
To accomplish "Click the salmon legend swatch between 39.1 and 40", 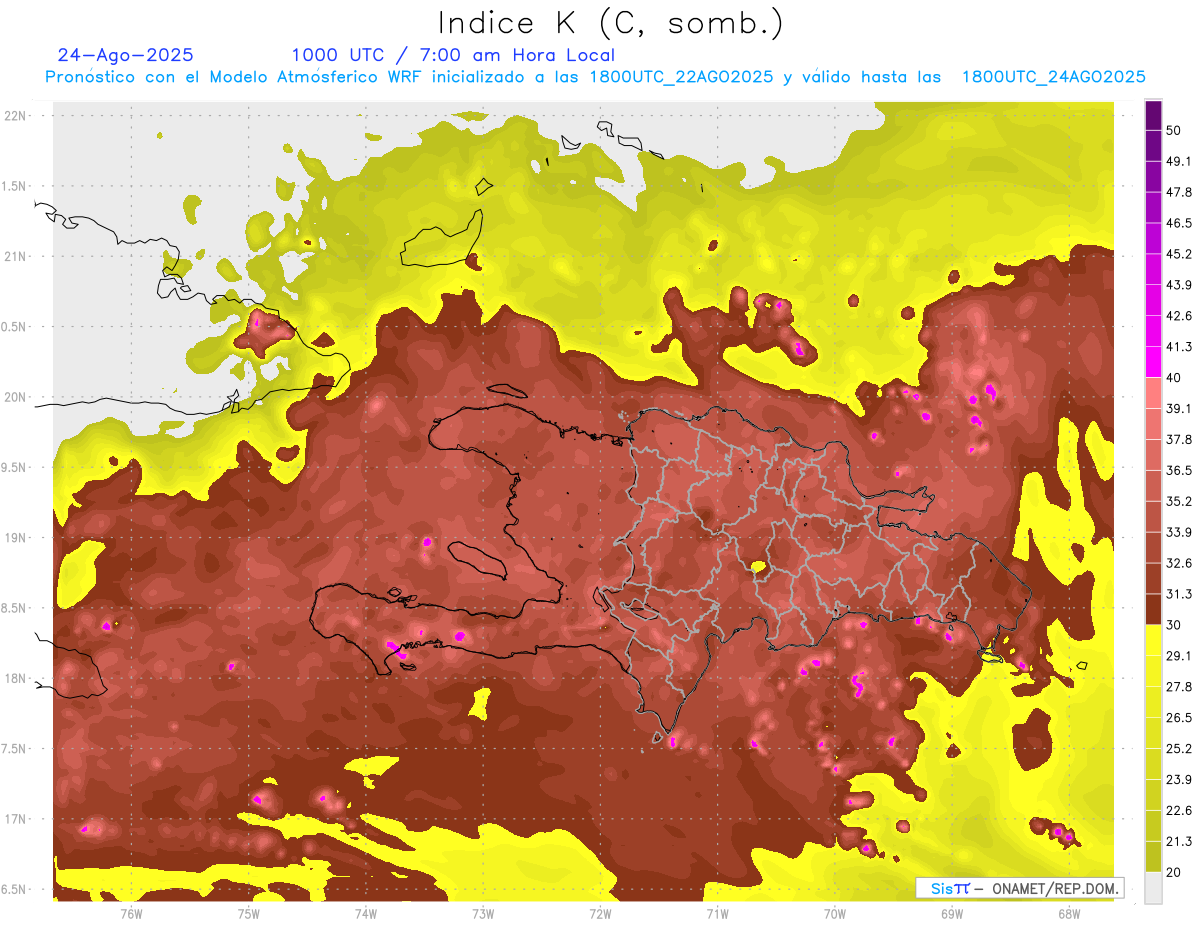I will pyautogui.click(x=1153, y=393).
